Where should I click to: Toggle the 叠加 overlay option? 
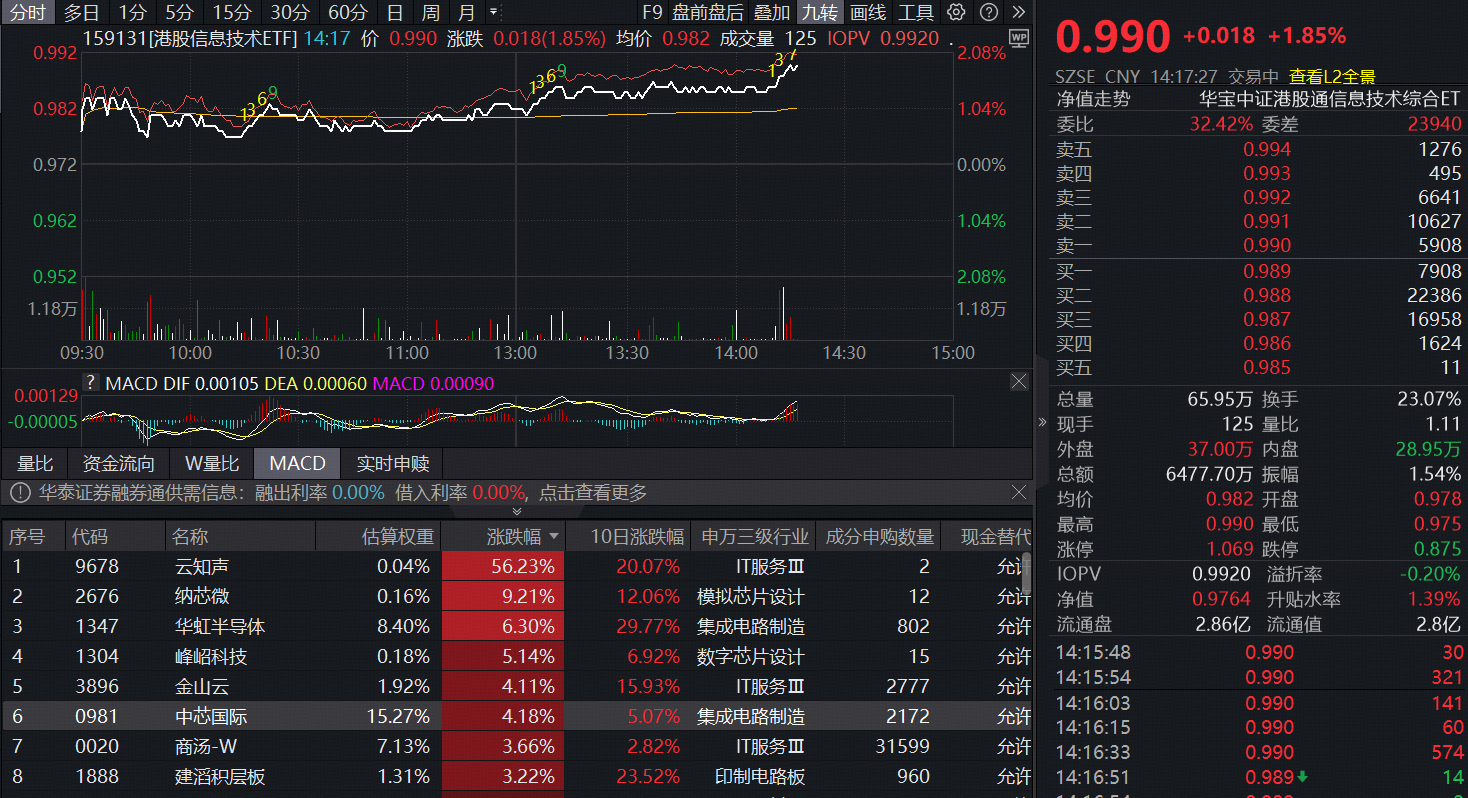(x=771, y=13)
